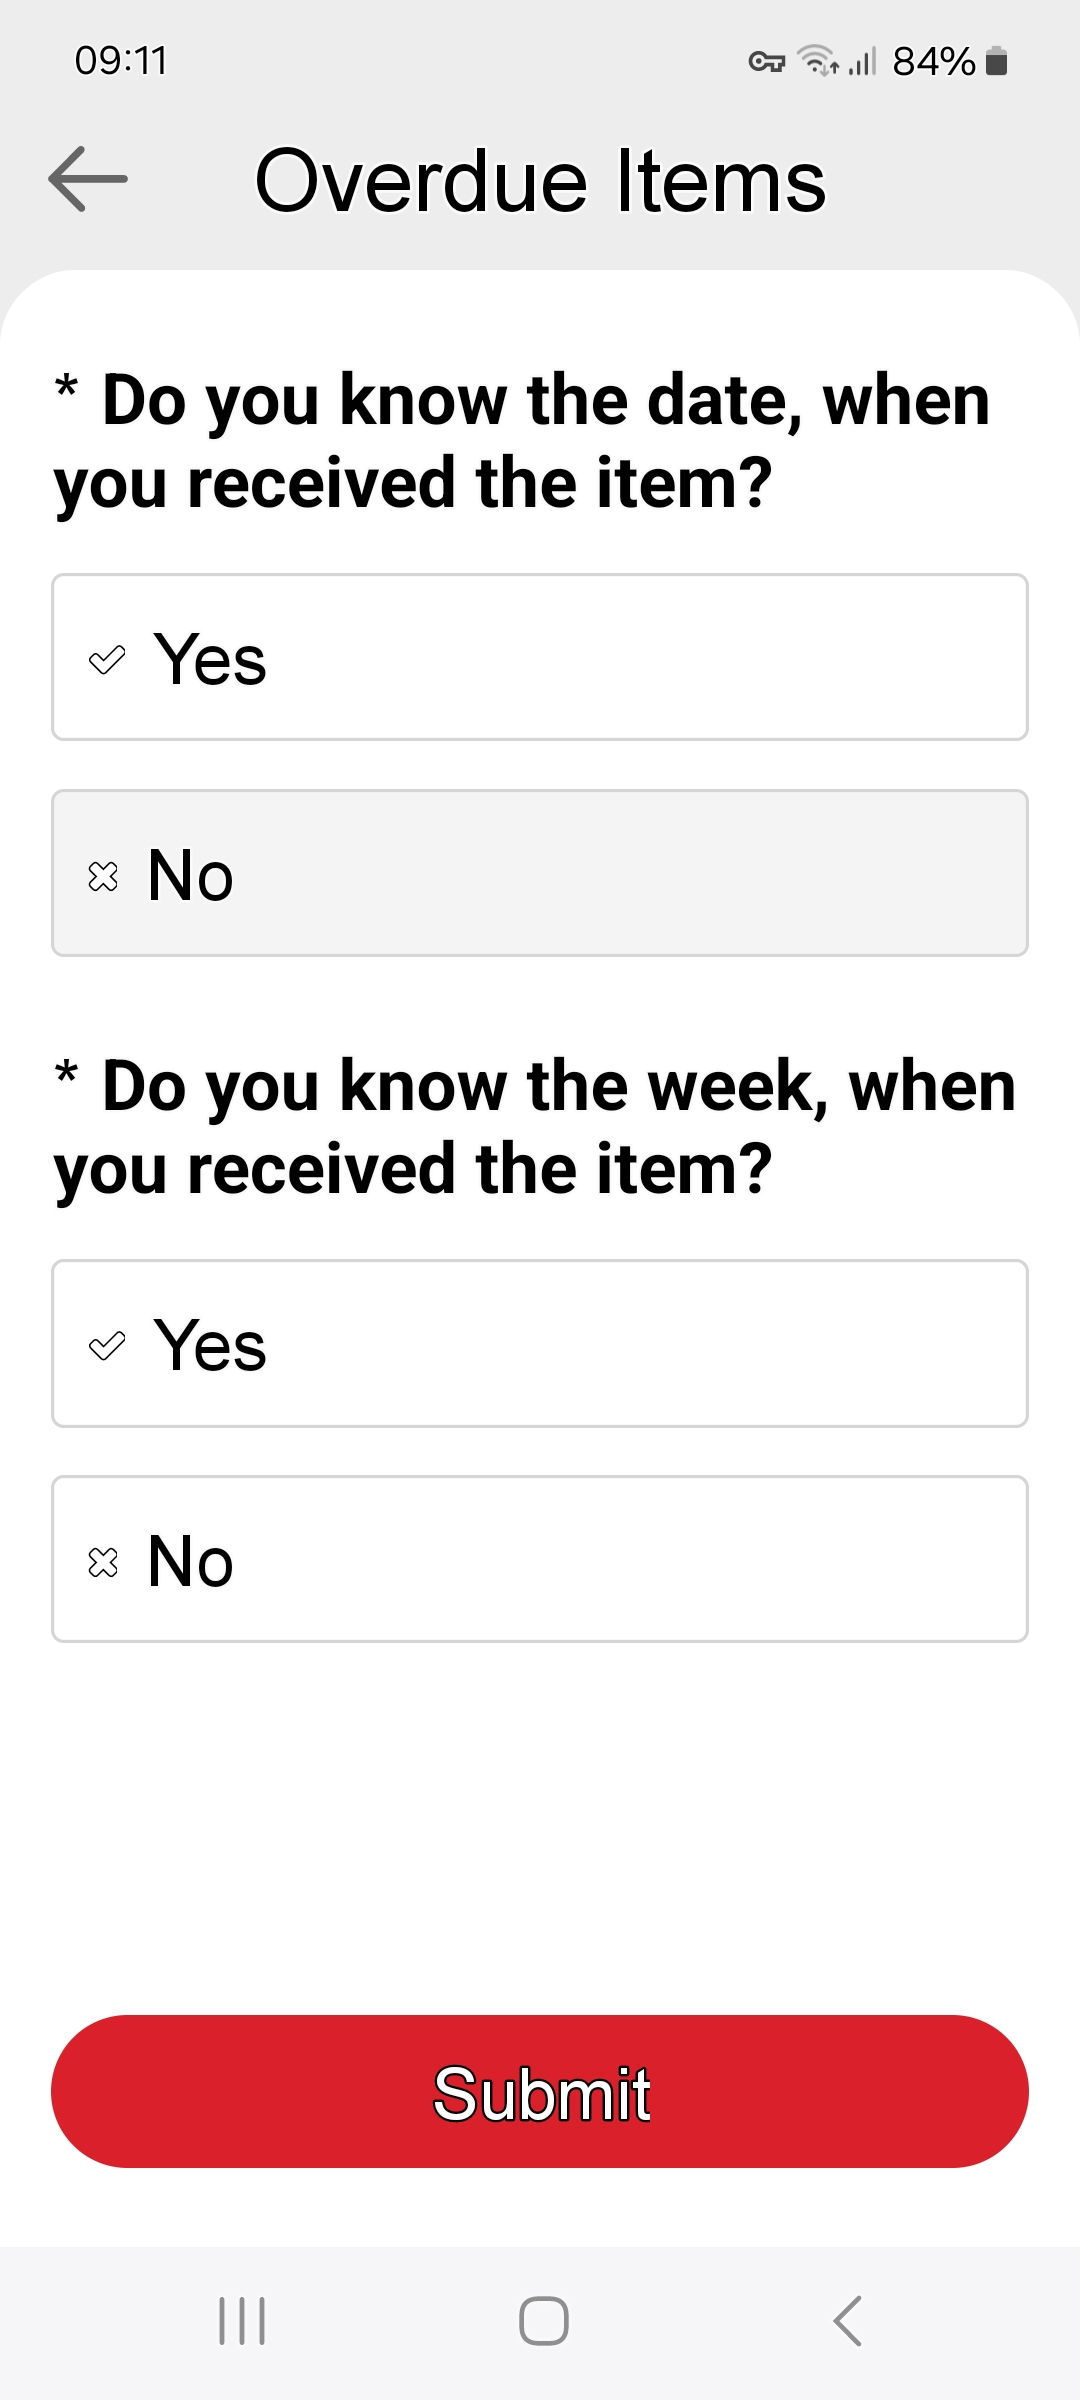This screenshot has height=2400, width=1080.
Task: Select Yes for knowing the received week
Action: (x=540, y=1343)
